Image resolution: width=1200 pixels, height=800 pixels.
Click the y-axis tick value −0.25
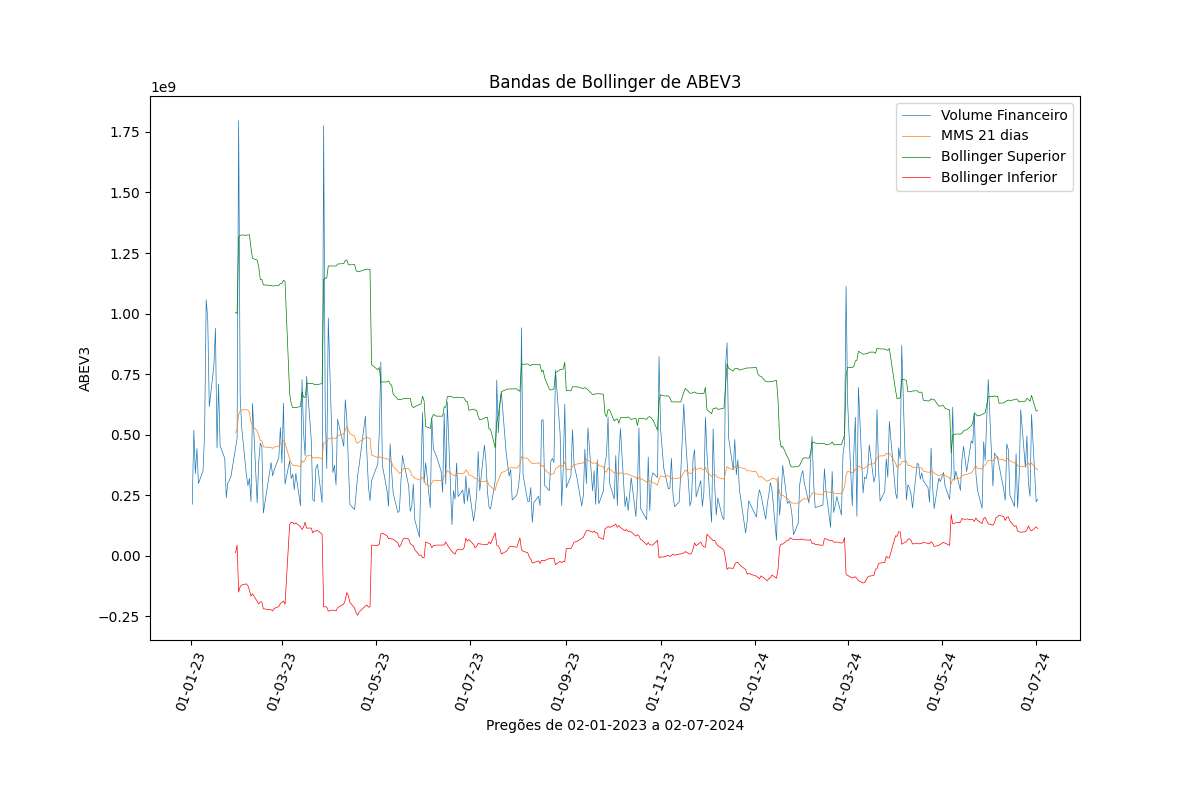point(121,617)
